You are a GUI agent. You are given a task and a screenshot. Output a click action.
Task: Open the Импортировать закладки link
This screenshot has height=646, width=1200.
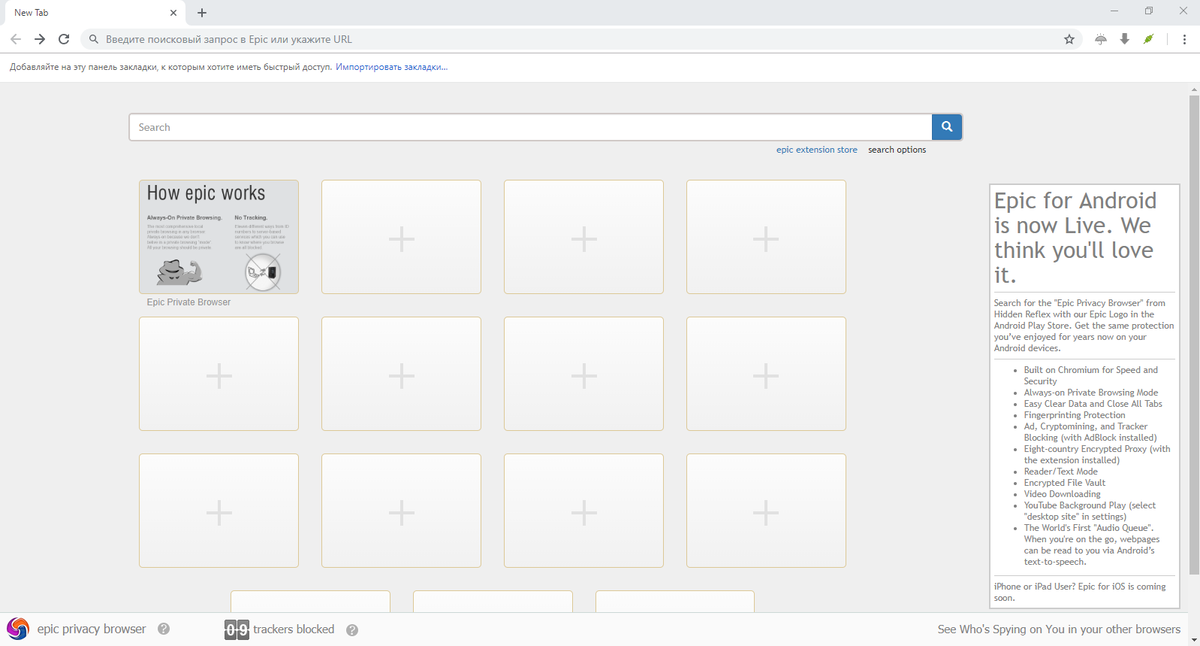(x=392, y=67)
